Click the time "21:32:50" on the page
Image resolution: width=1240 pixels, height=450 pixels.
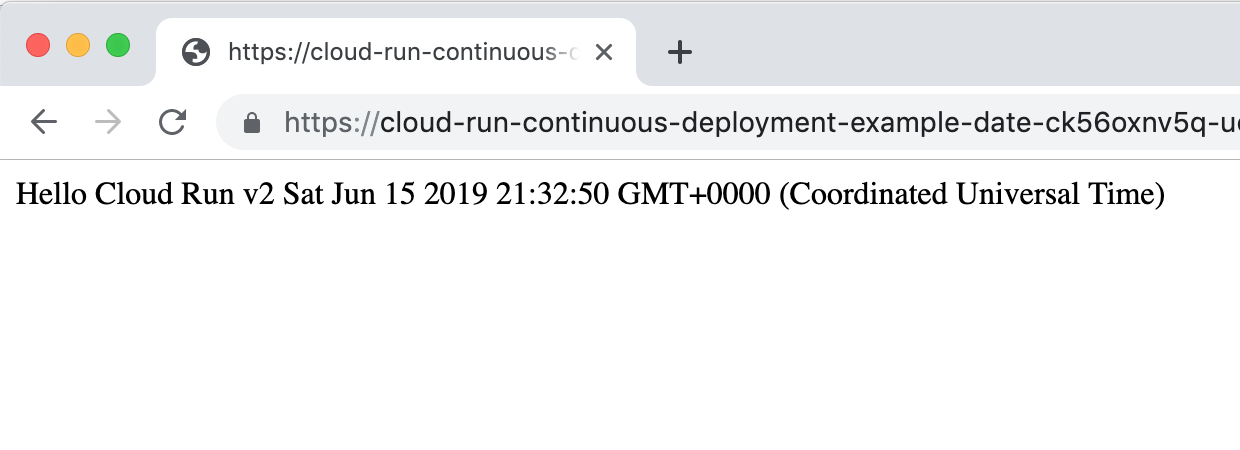[552, 194]
